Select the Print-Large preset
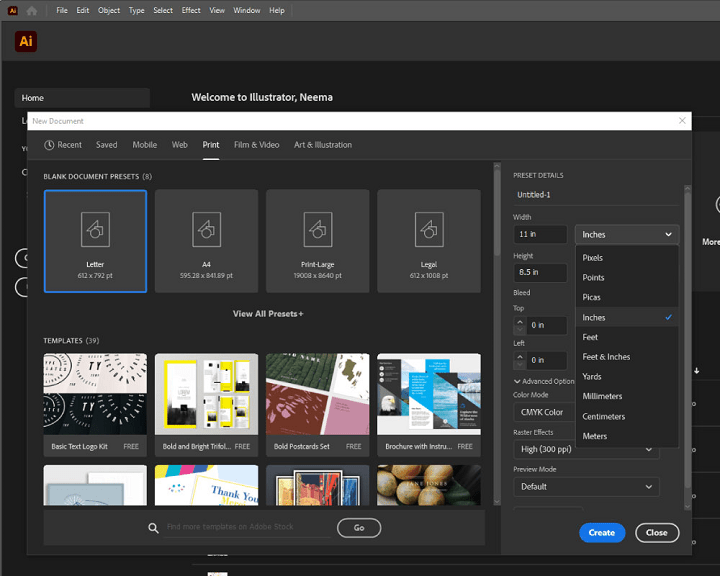Screen dimensions: 720x576 coord(318,241)
